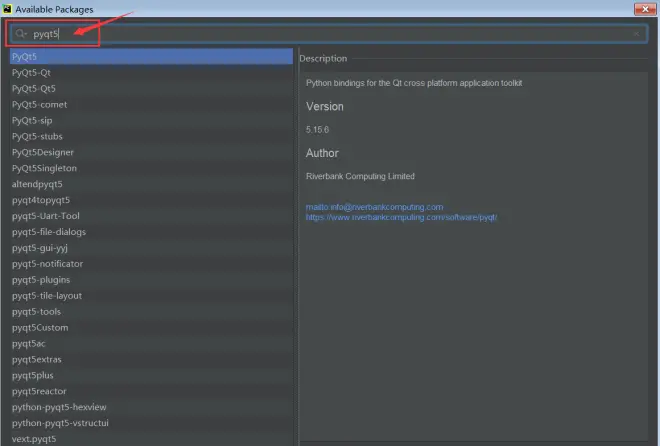Click the version number 5.15.6

click(317, 130)
